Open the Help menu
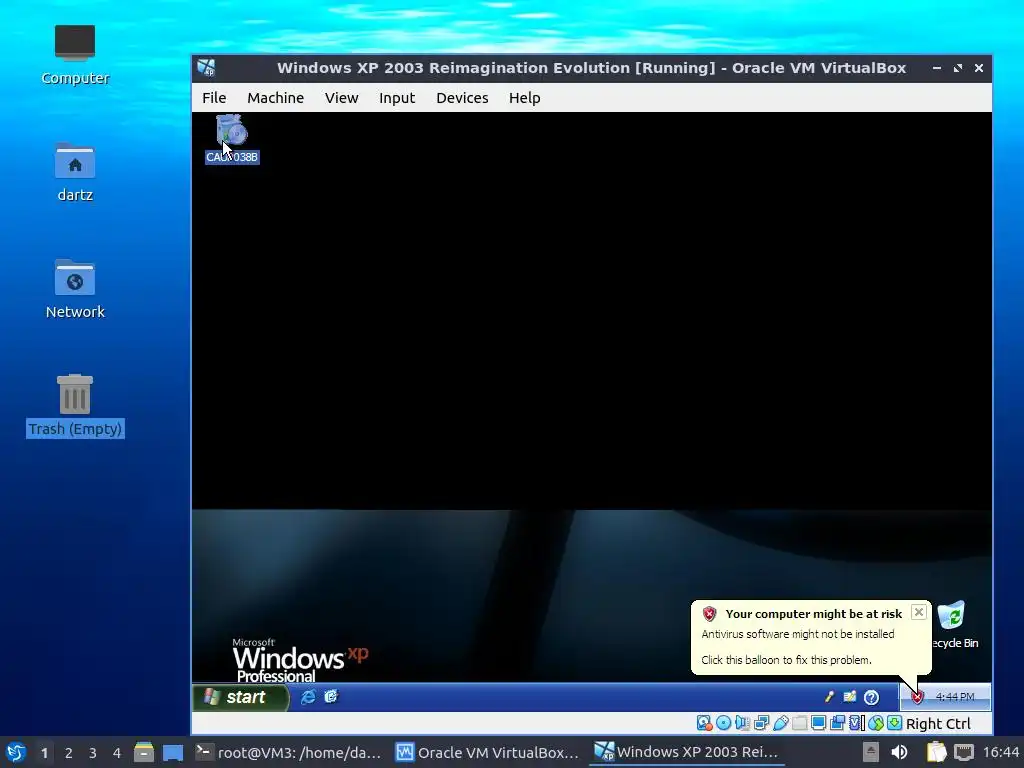The height and width of the screenshot is (768, 1024). (x=524, y=98)
